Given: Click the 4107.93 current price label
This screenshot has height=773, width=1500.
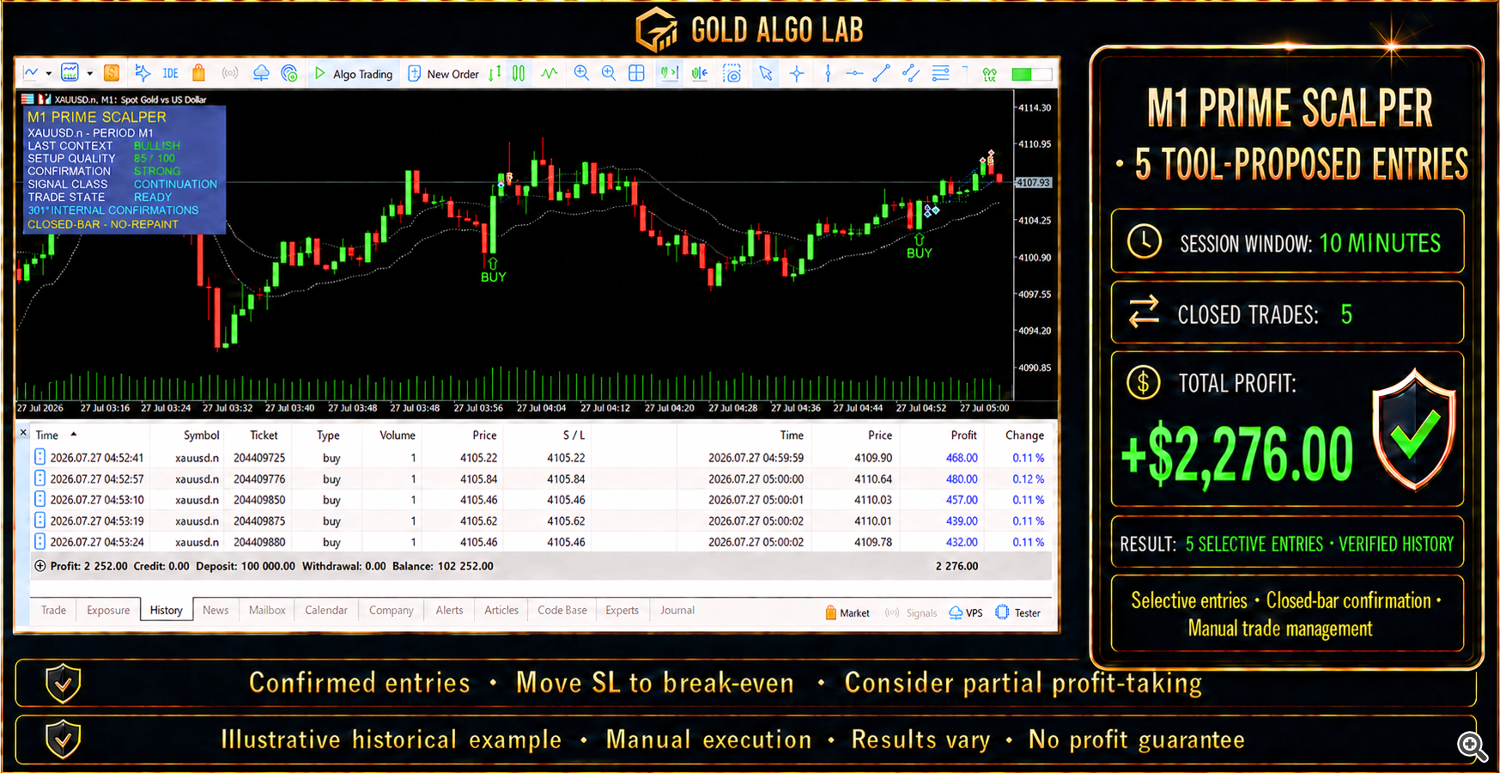Looking at the screenshot, I should pyautogui.click(x=1033, y=183).
